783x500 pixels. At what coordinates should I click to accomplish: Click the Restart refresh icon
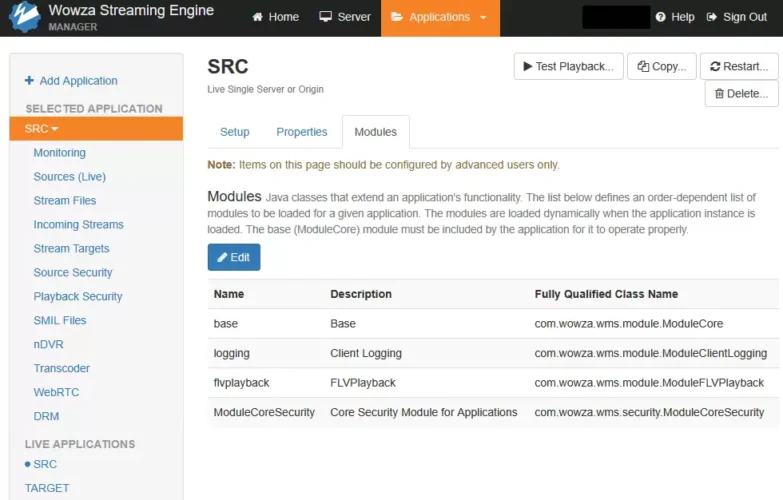pyautogui.click(x=715, y=66)
